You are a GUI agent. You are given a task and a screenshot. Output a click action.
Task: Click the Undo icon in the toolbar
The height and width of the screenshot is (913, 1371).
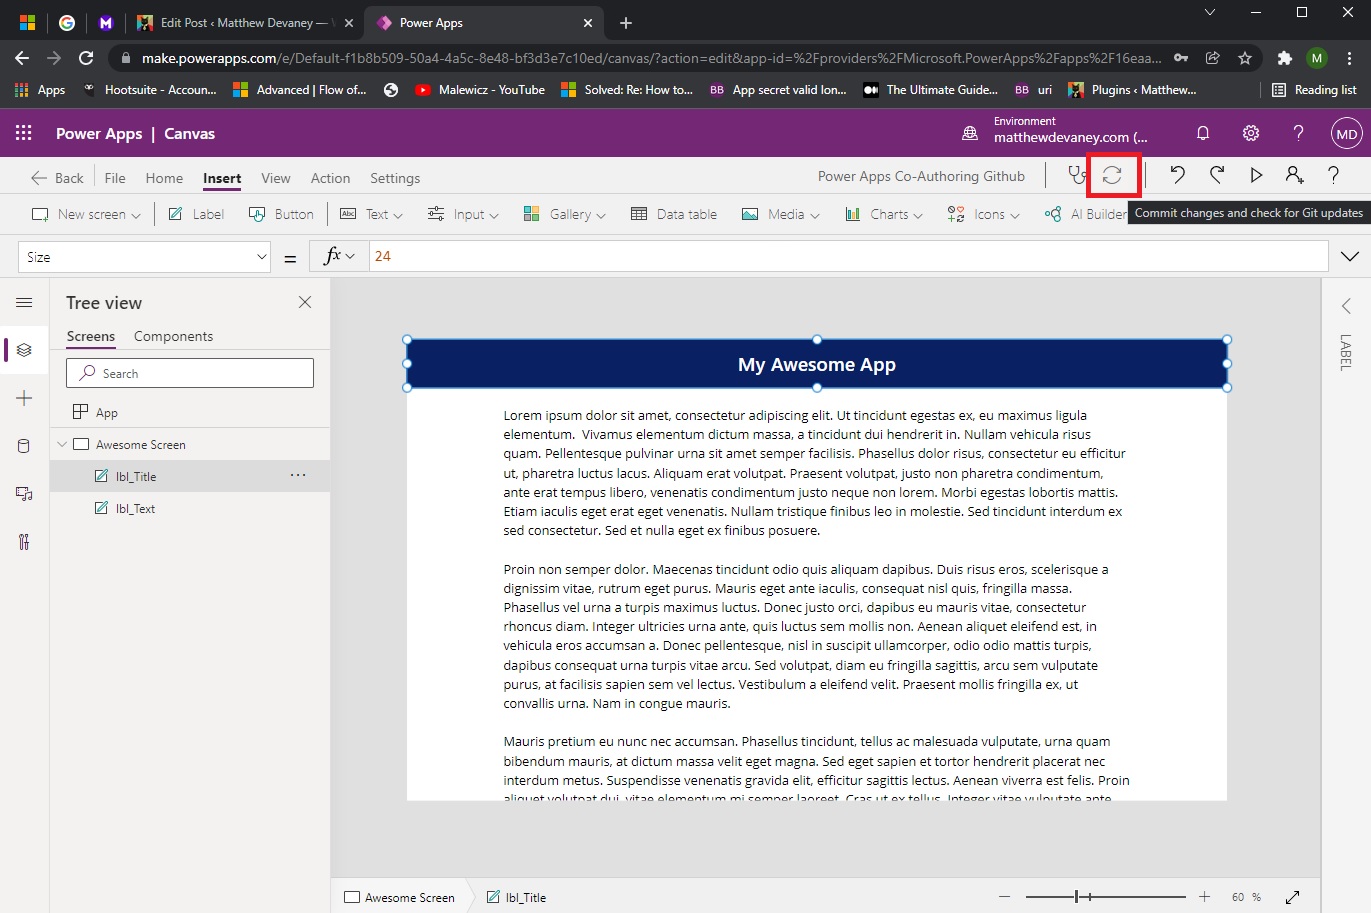(x=1177, y=175)
